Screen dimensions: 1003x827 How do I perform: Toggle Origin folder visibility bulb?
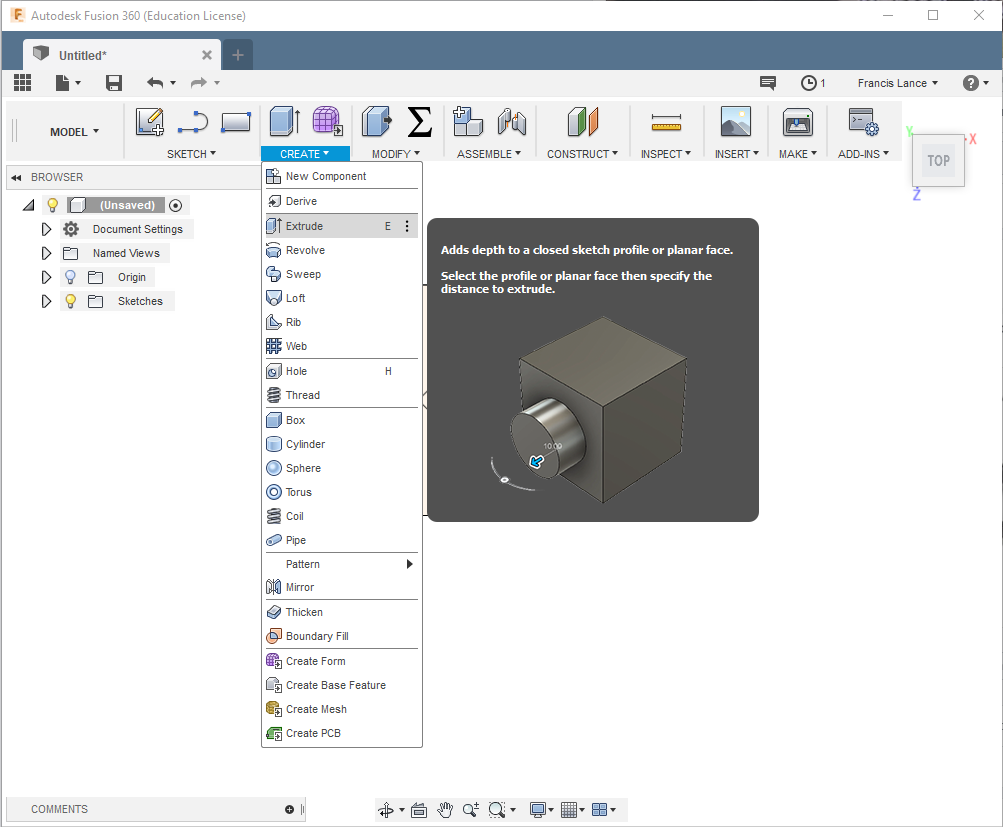pos(70,277)
